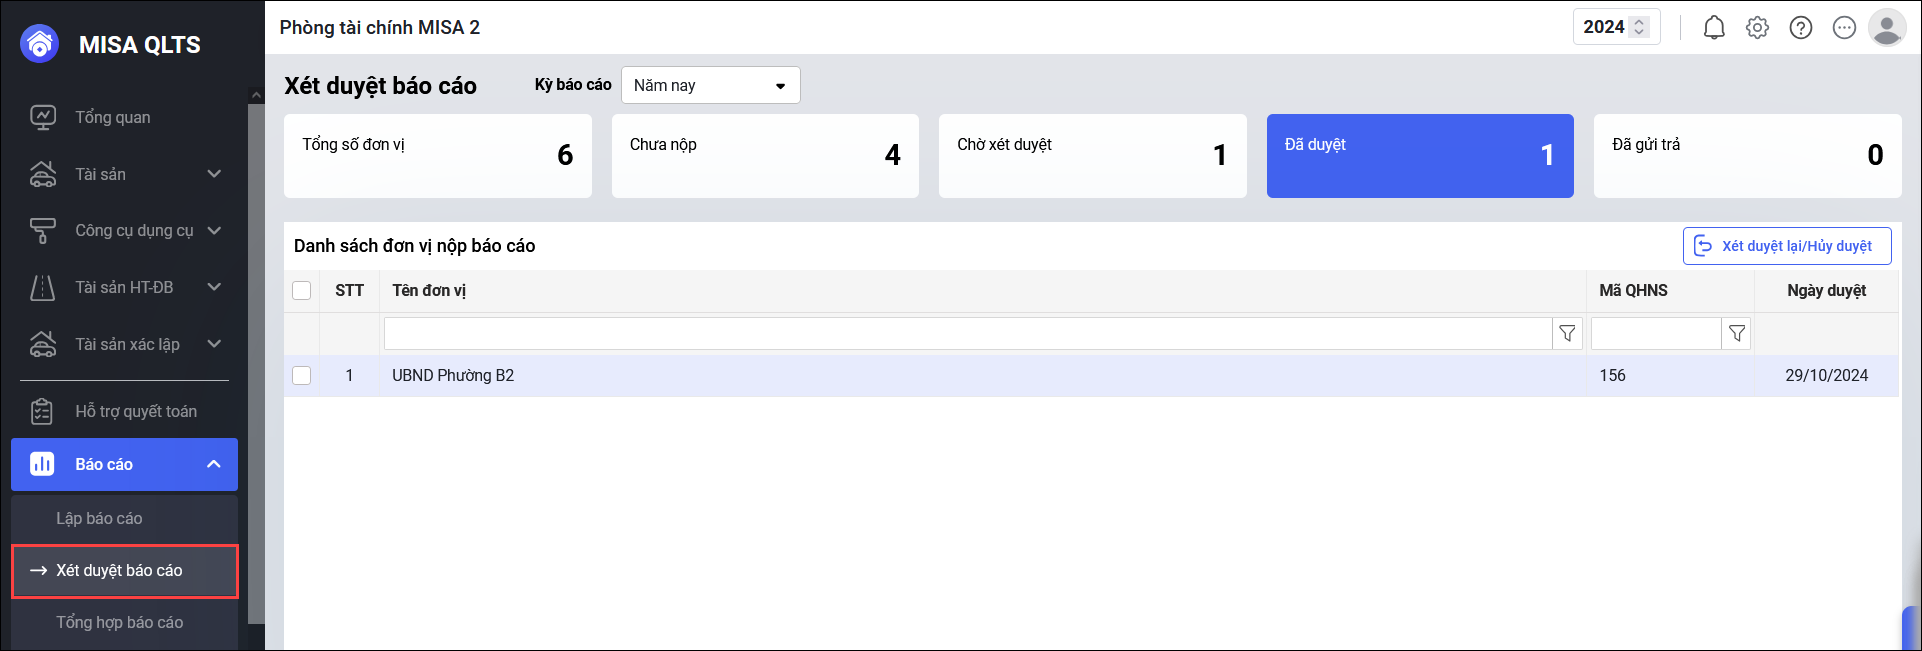Go to Tổng quan in sidebar
1922x651 pixels.
click(x=112, y=118)
